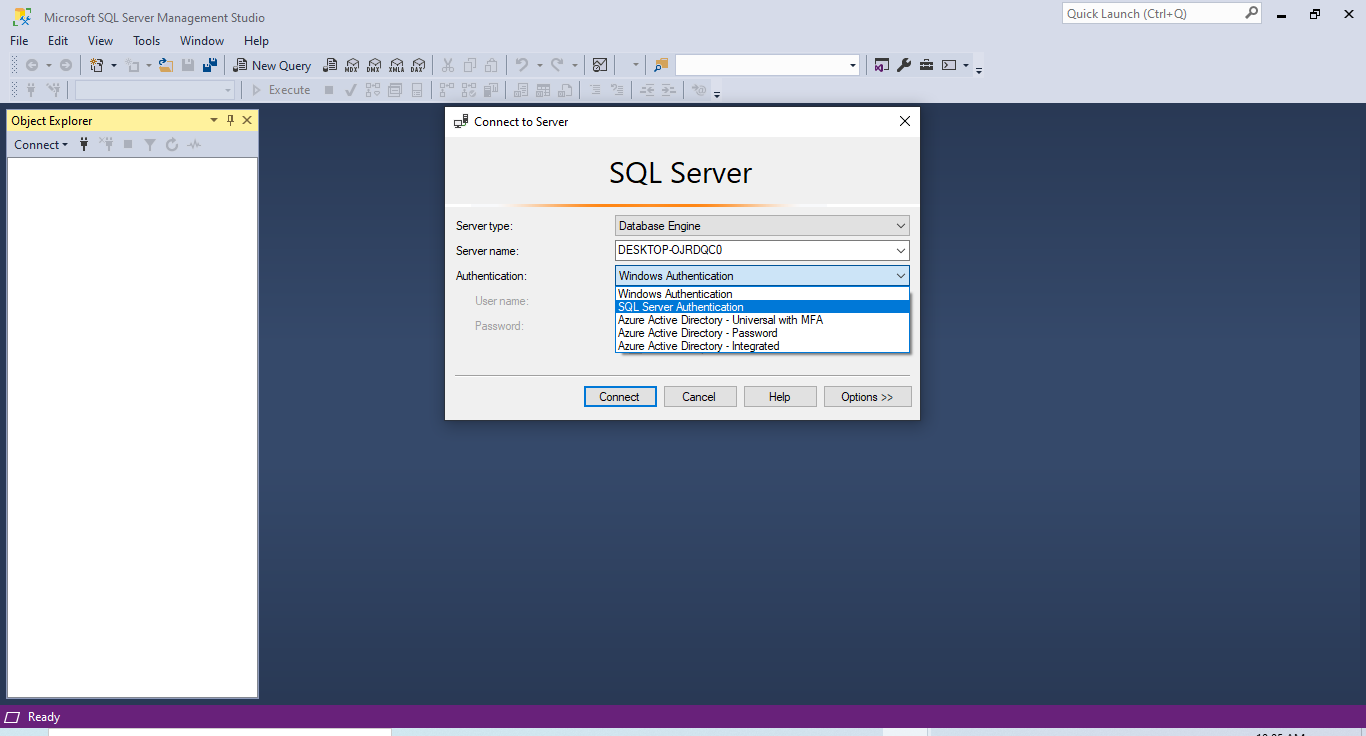Click the Connect Object Explorer plug icon
Screen dimensions: 1366x736
click(84, 145)
